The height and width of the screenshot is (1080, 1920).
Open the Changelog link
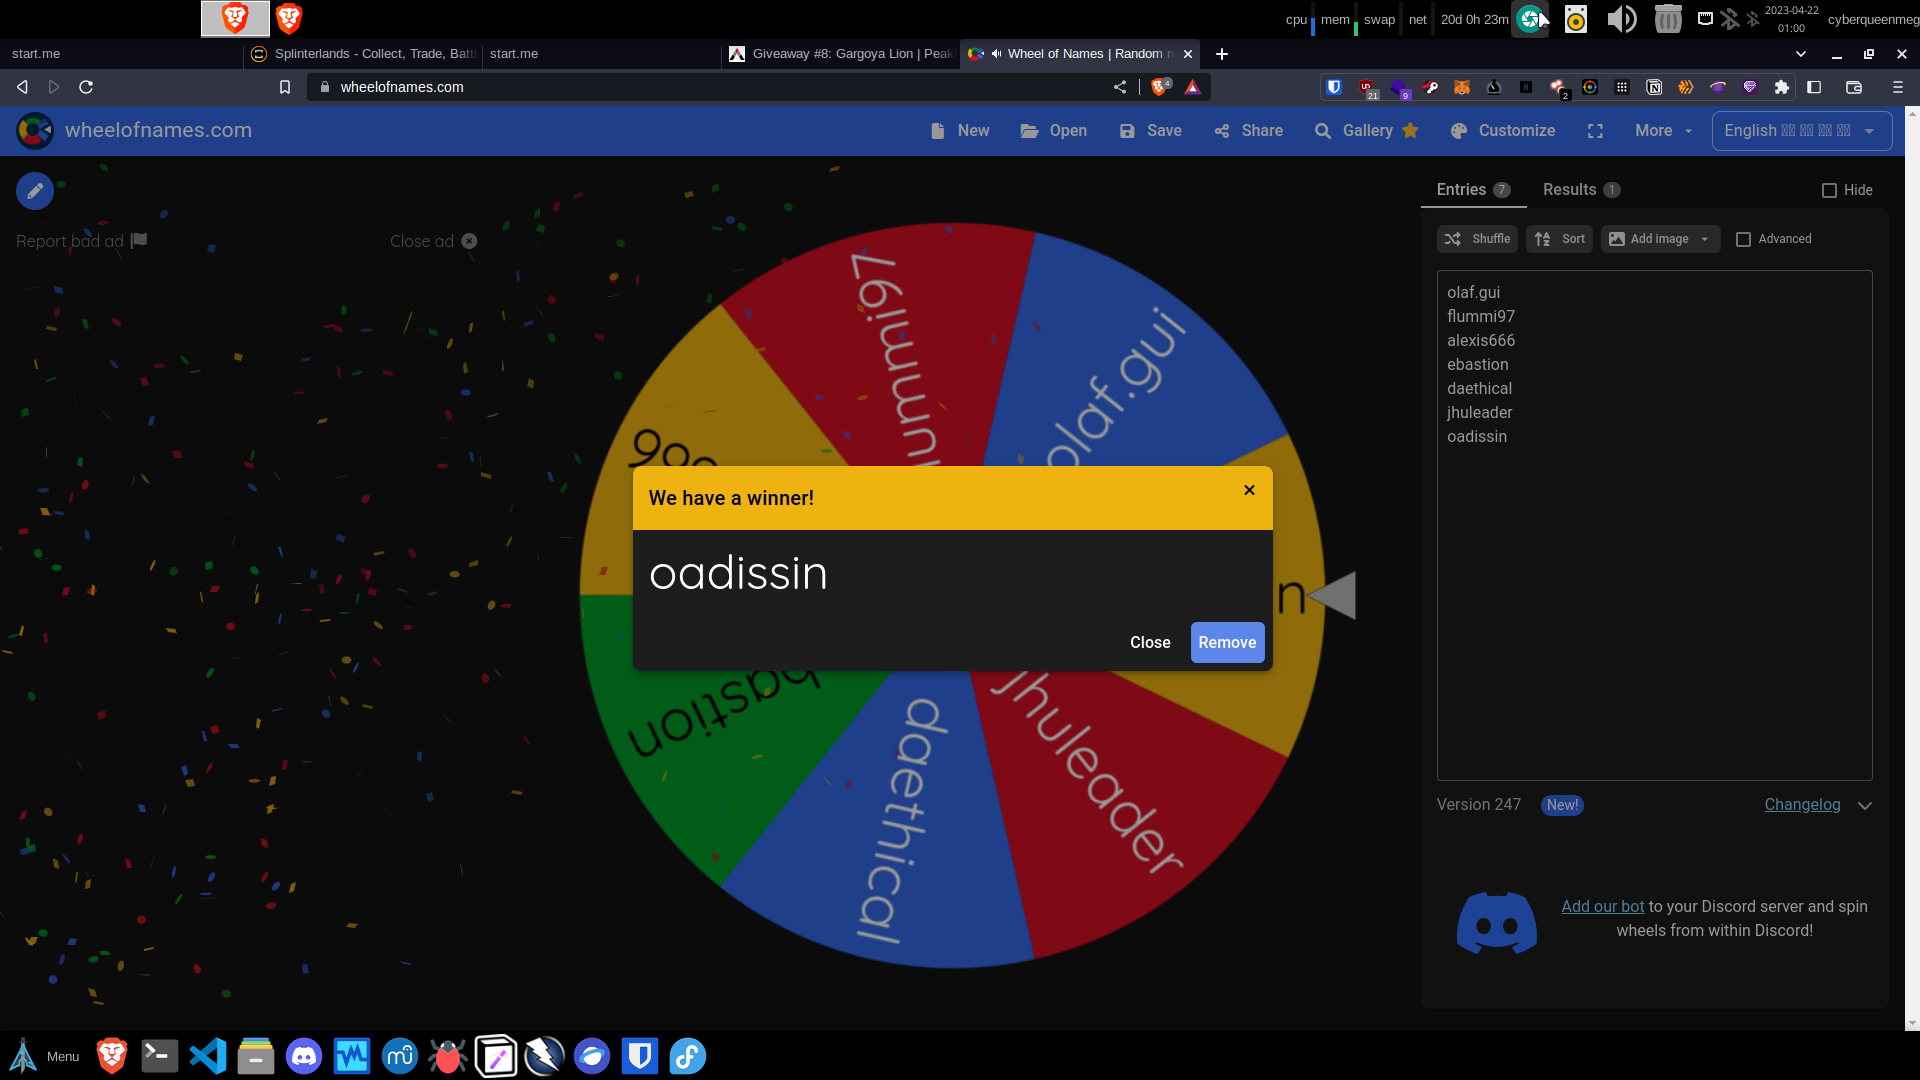point(1802,805)
